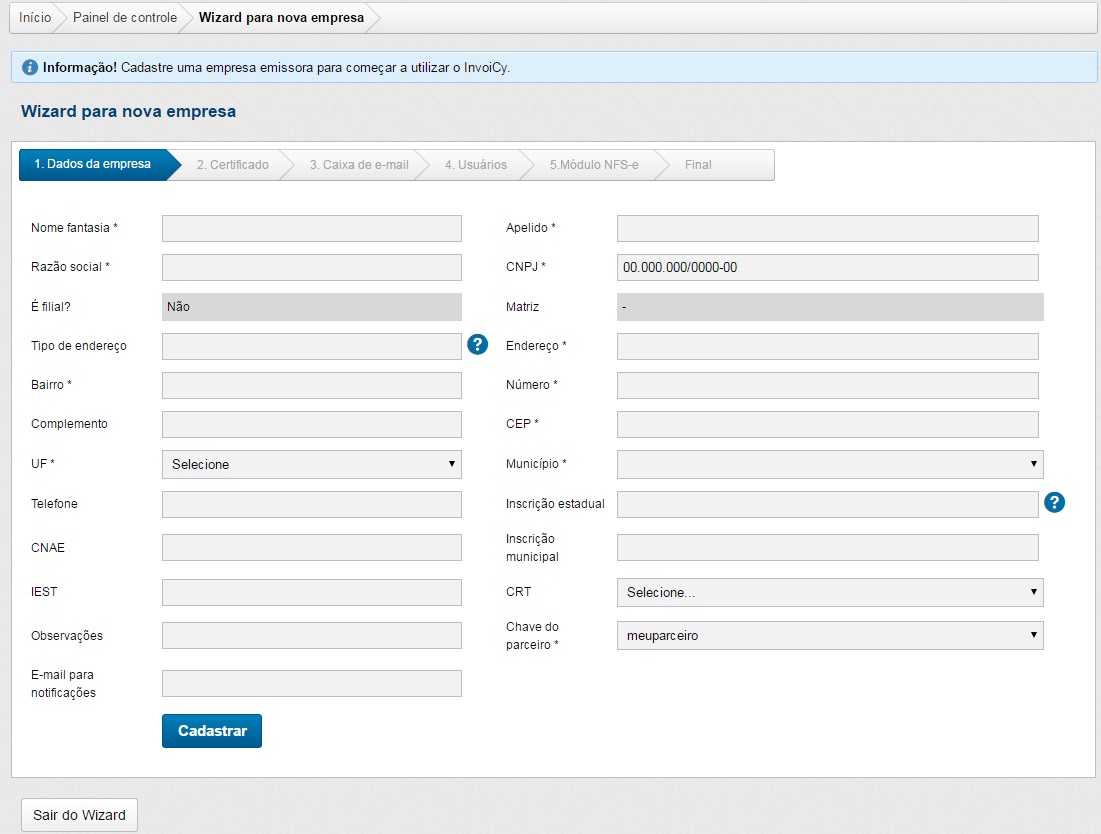Focus the E-mail para notificações field
1101x834 pixels.
pos(311,683)
